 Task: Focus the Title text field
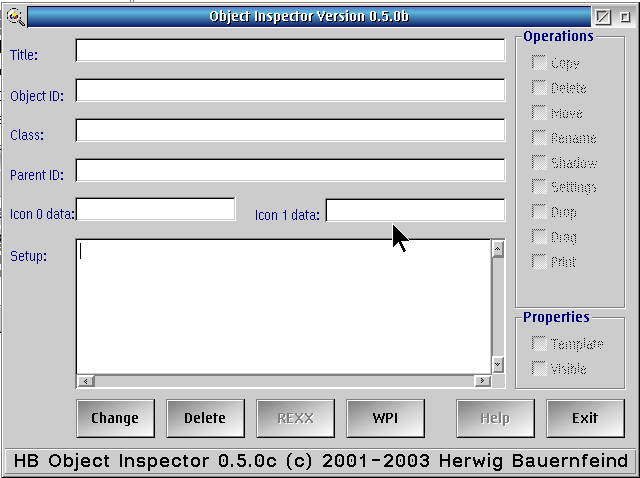pyautogui.click(x=290, y=51)
